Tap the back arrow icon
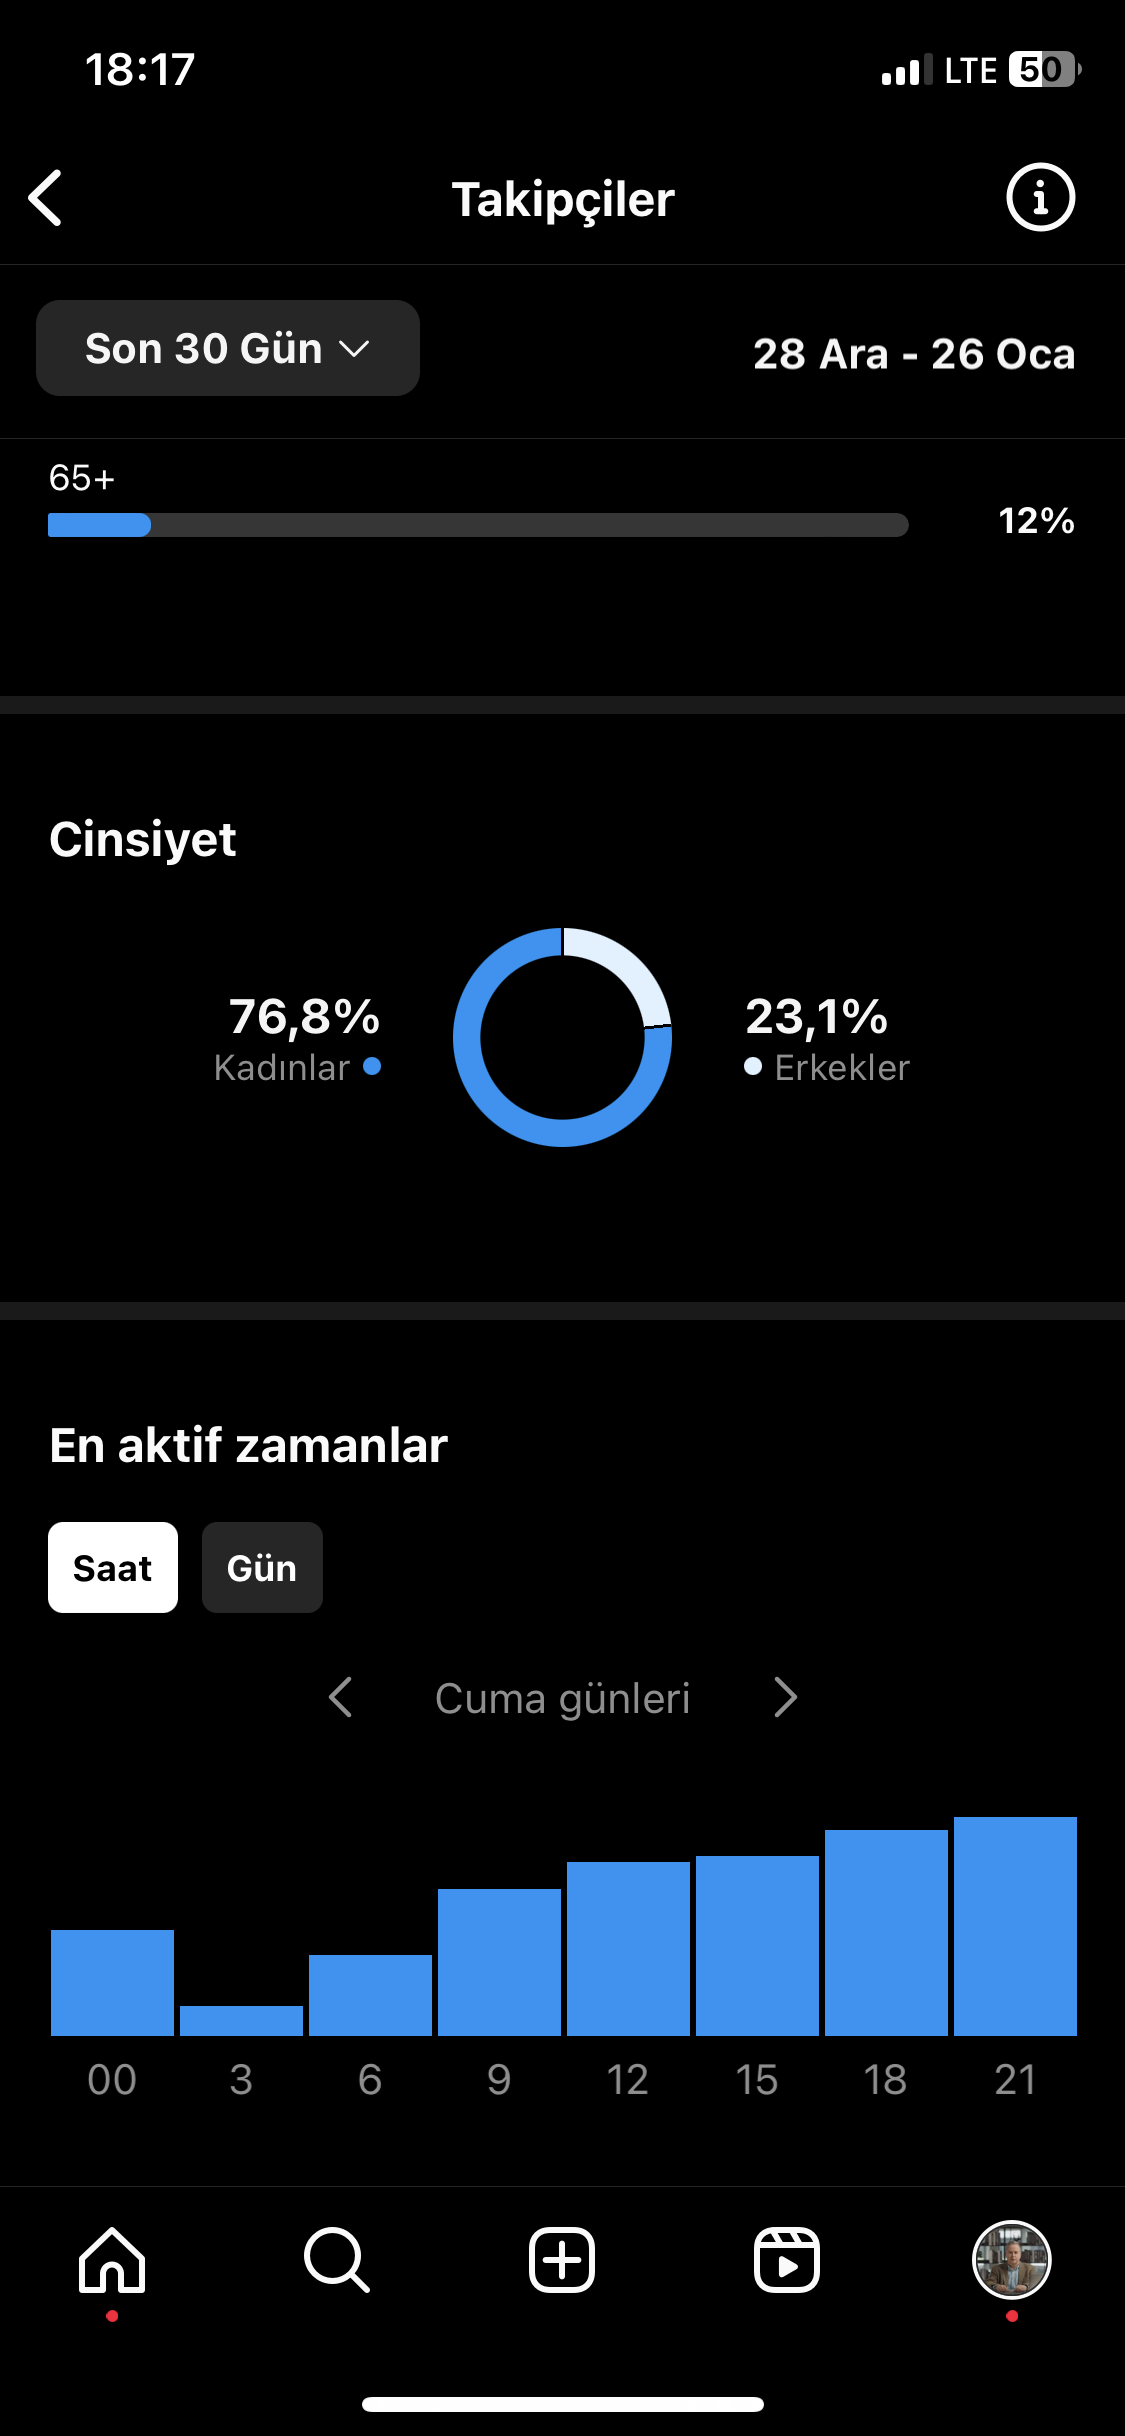 coord(45,198)
